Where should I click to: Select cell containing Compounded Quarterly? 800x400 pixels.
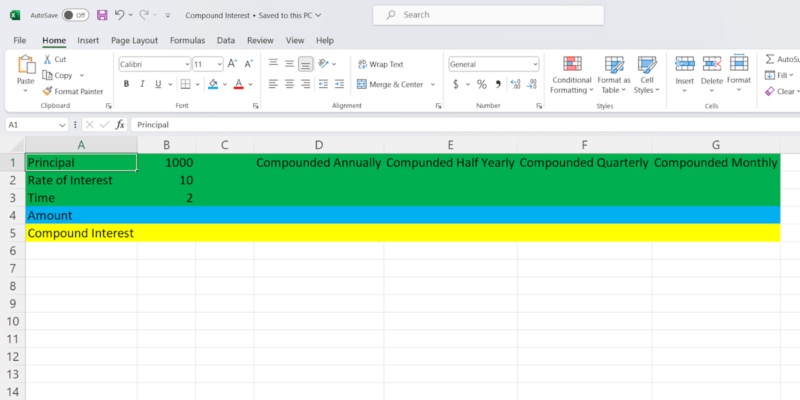(584, 163)
